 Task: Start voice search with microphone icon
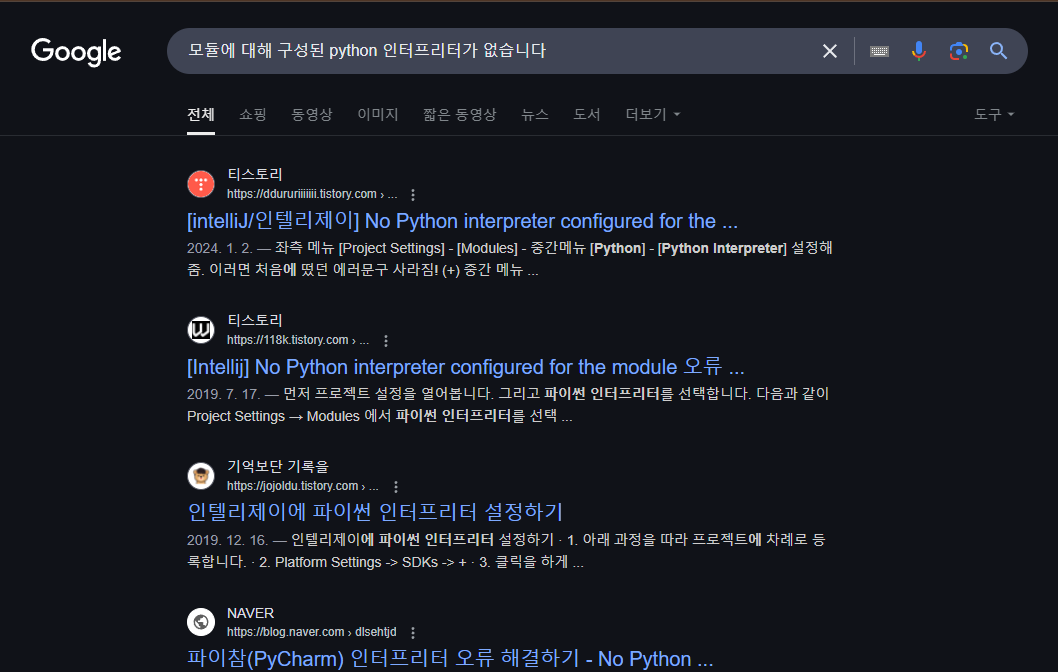(x=918, y=51)
